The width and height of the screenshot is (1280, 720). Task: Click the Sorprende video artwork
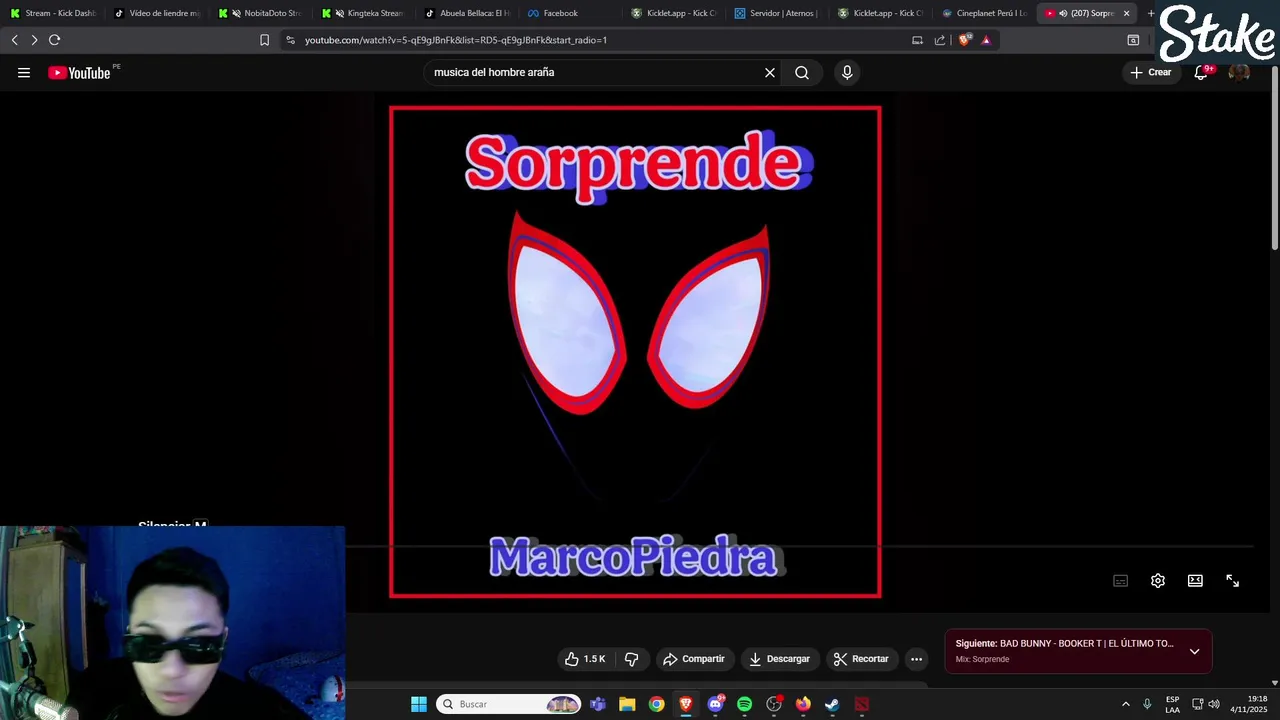pos(635,352)
